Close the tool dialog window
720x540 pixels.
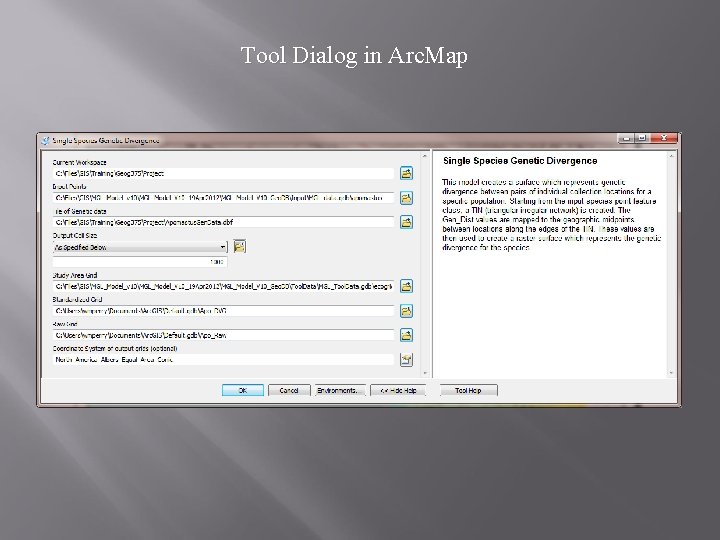point(664,138)
